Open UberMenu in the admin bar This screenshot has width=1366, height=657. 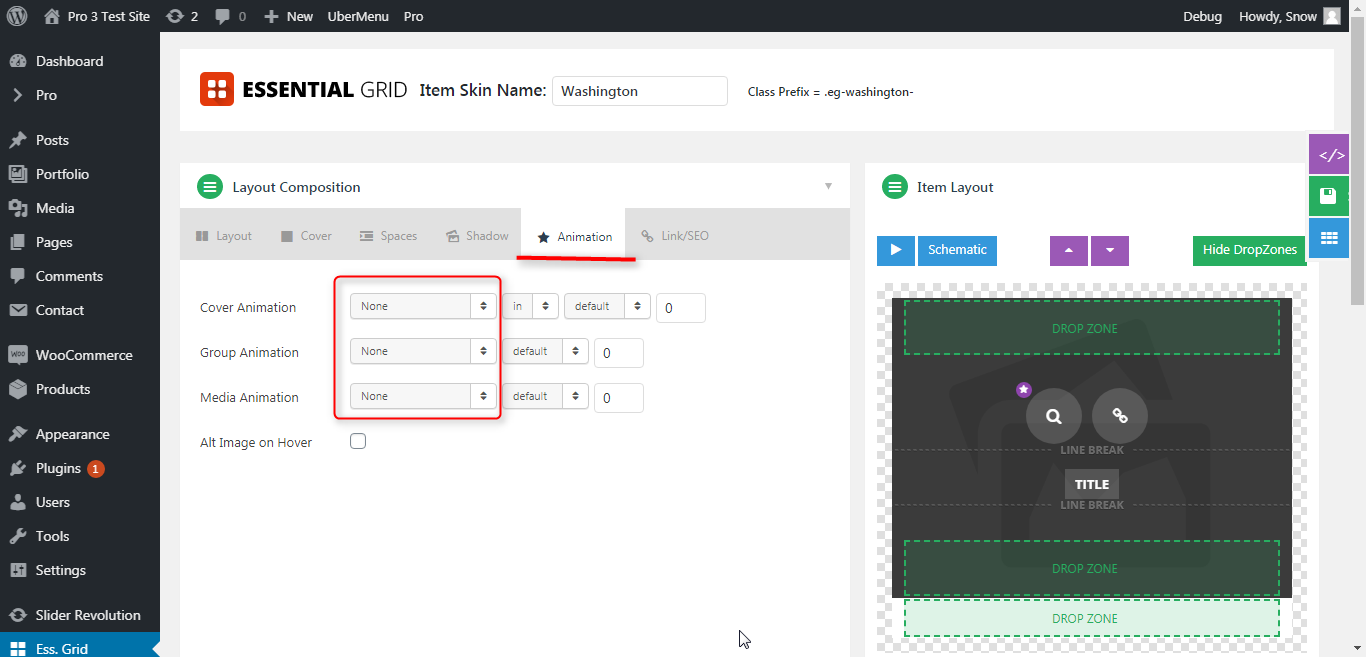(358, 16)
